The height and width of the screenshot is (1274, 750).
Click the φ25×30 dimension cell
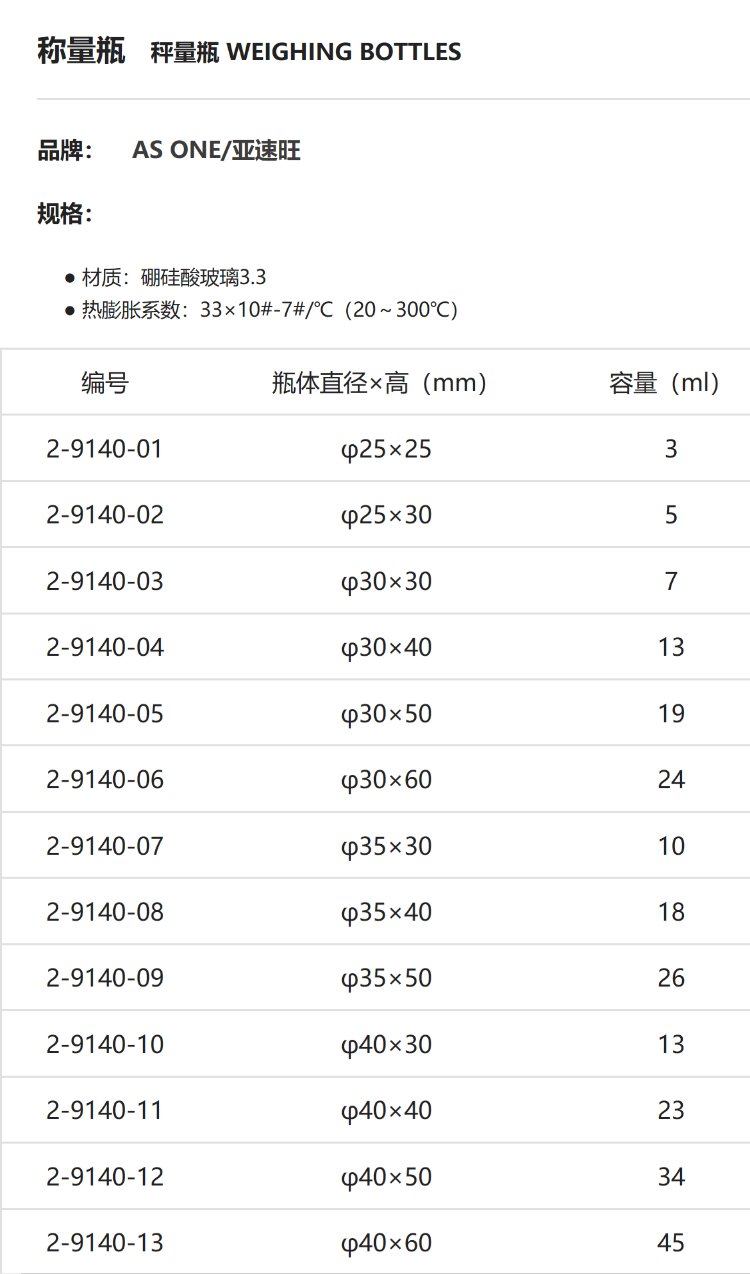pyautogui.click(x=386, y=515)
